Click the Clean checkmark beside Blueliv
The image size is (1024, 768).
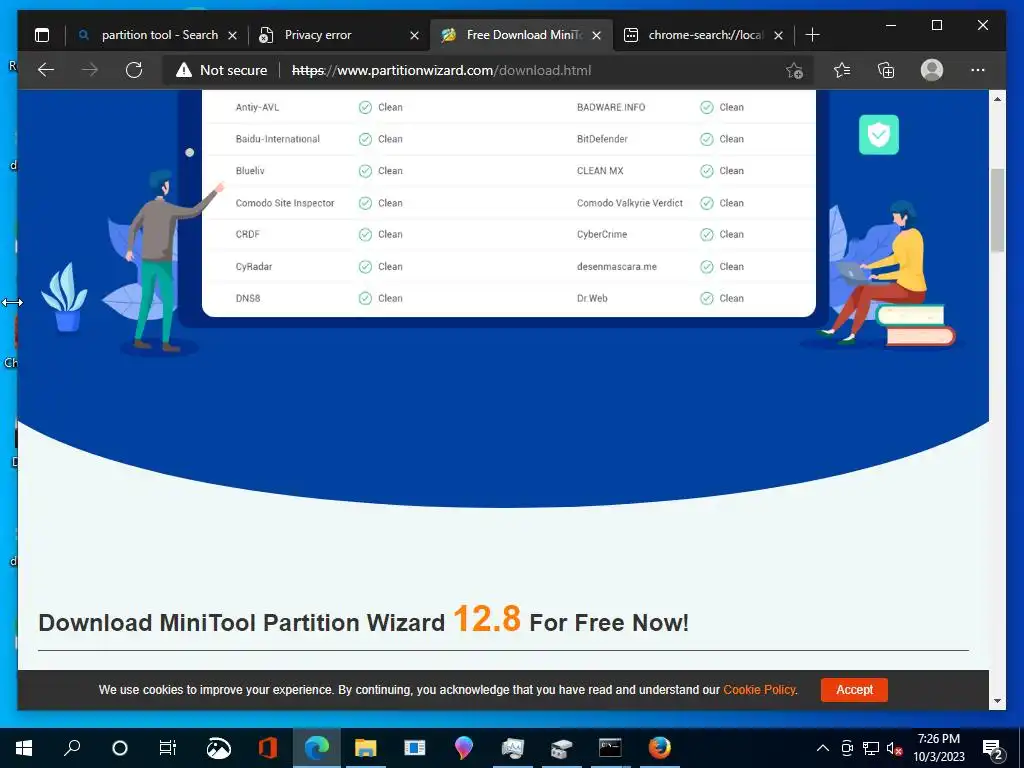(365, 171)
